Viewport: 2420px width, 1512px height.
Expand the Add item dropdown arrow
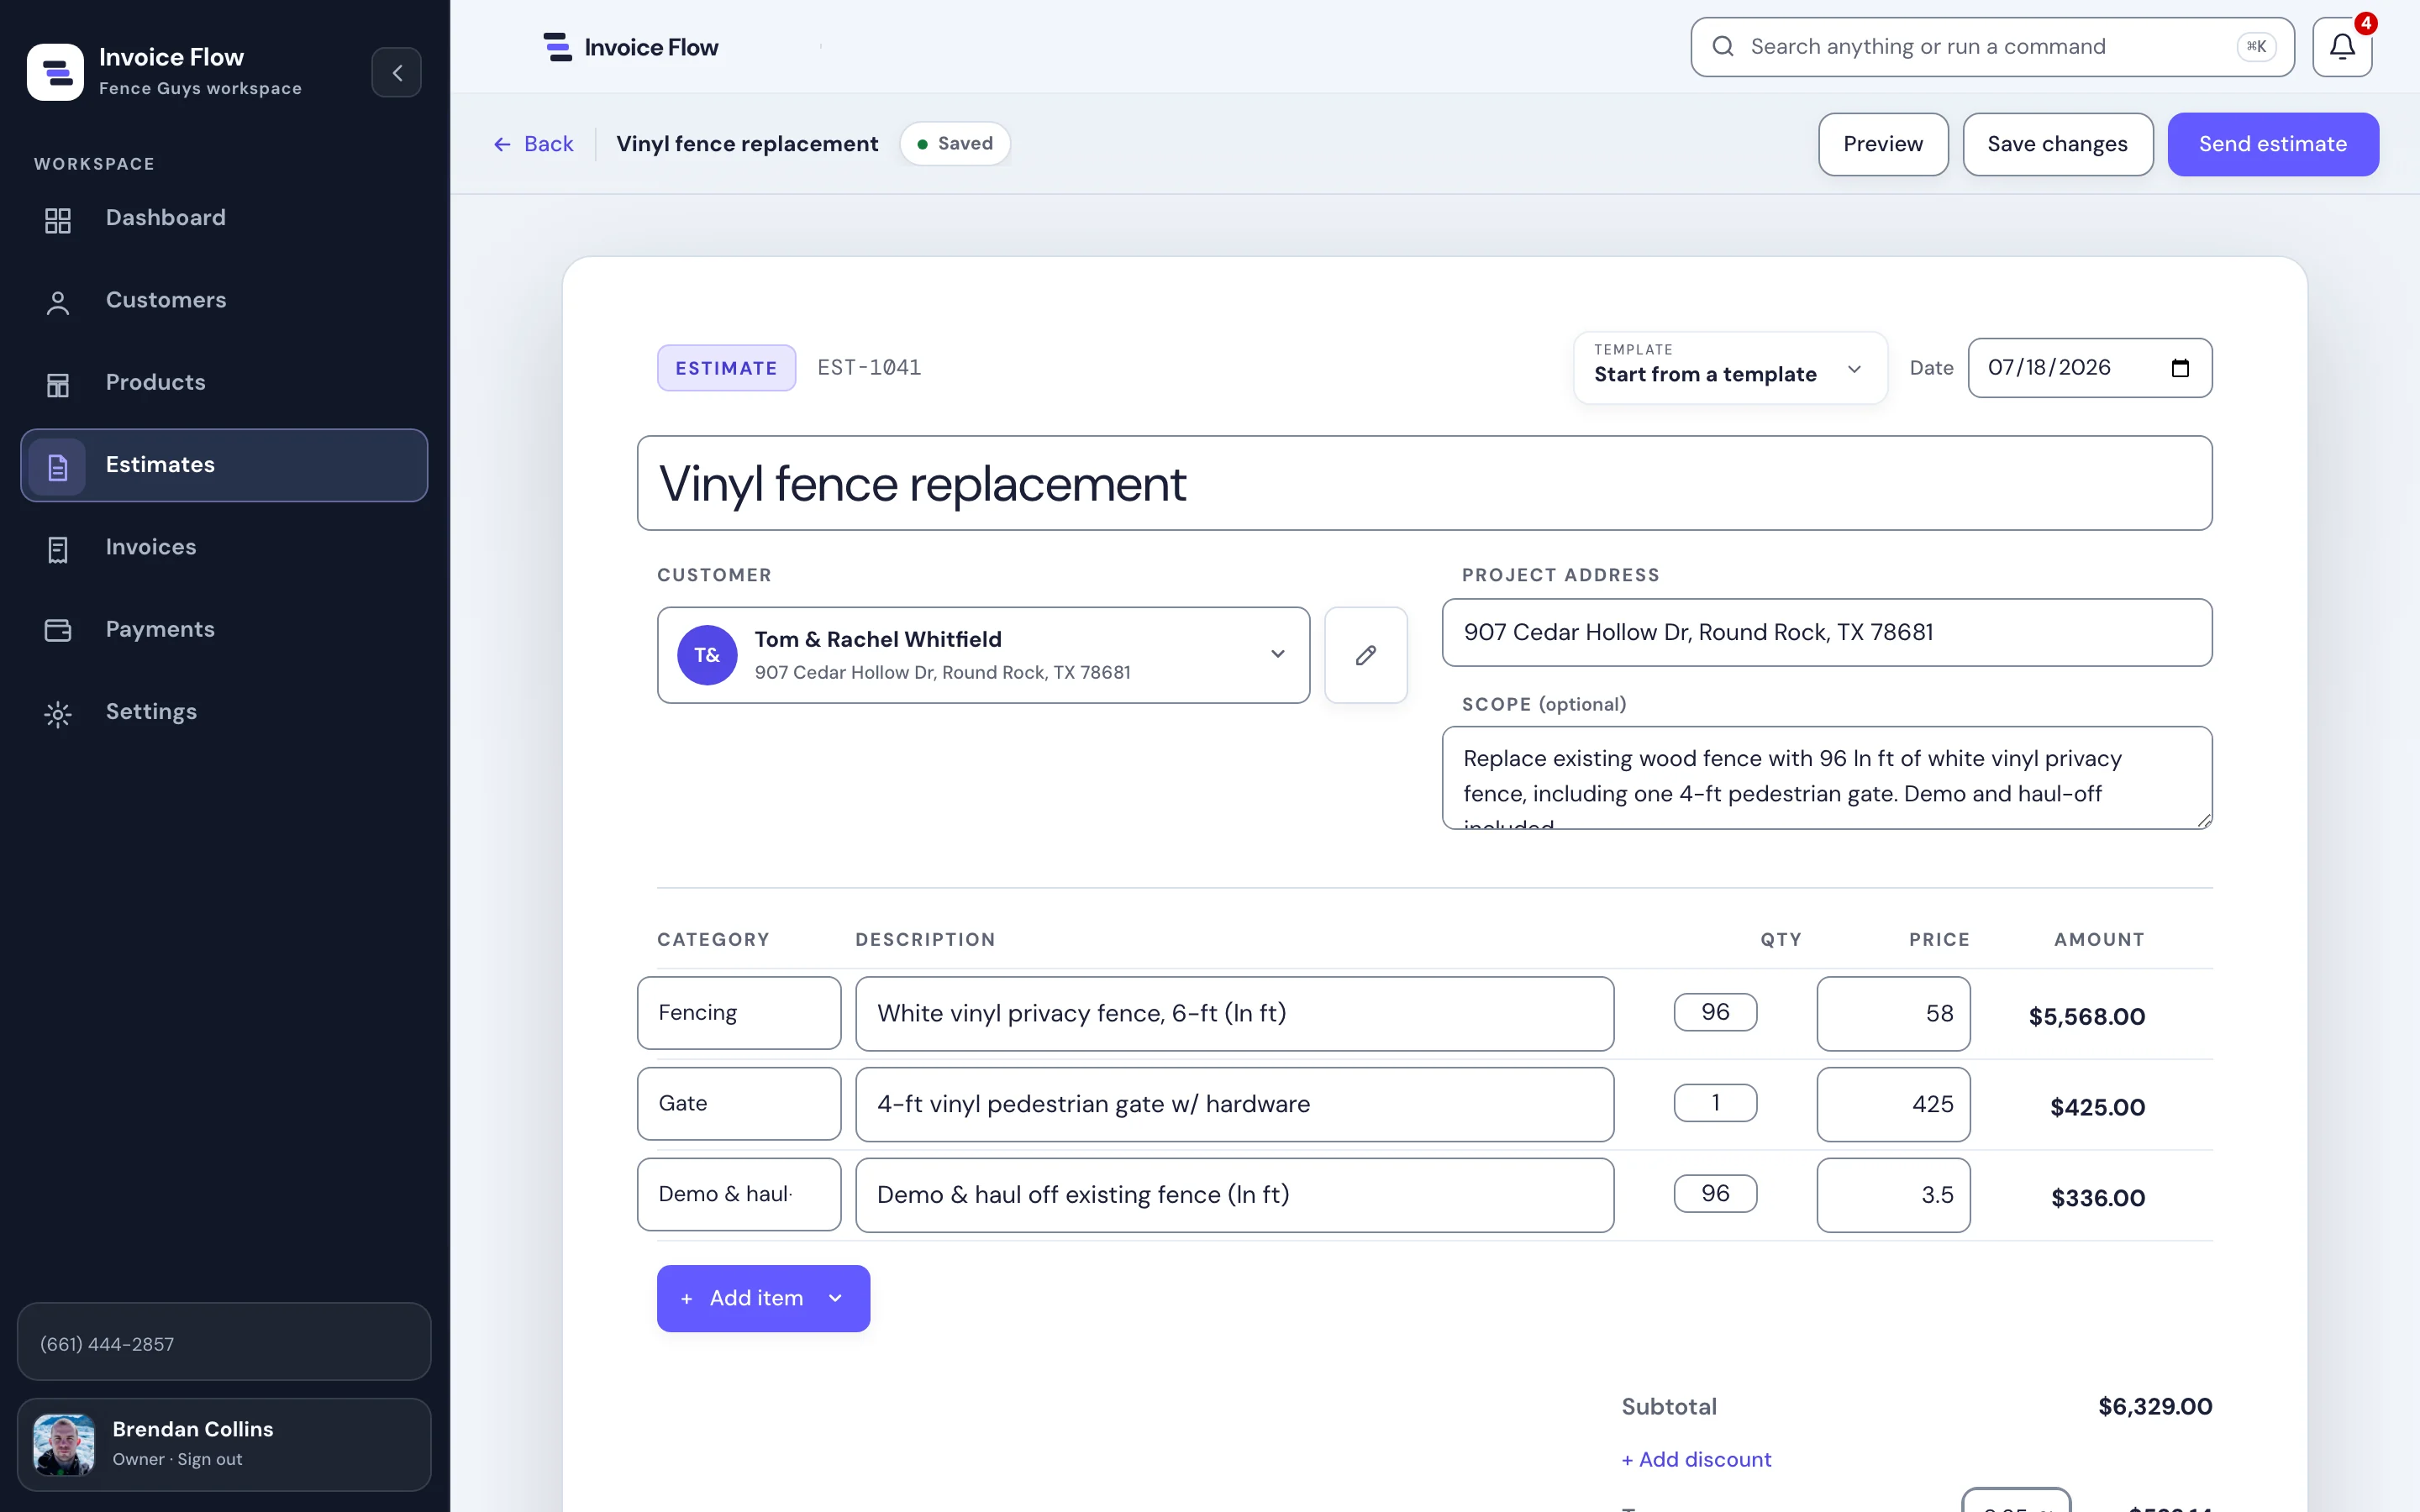(x=835, y=1298)
